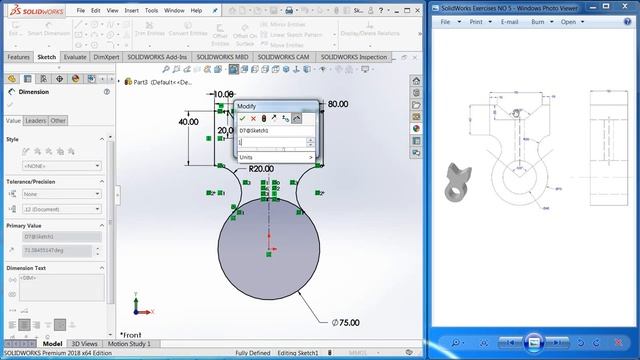Click the Zoom to Fit magnifier in view toolbar
This screenshot has height=360, width=640.
(166, 69)
